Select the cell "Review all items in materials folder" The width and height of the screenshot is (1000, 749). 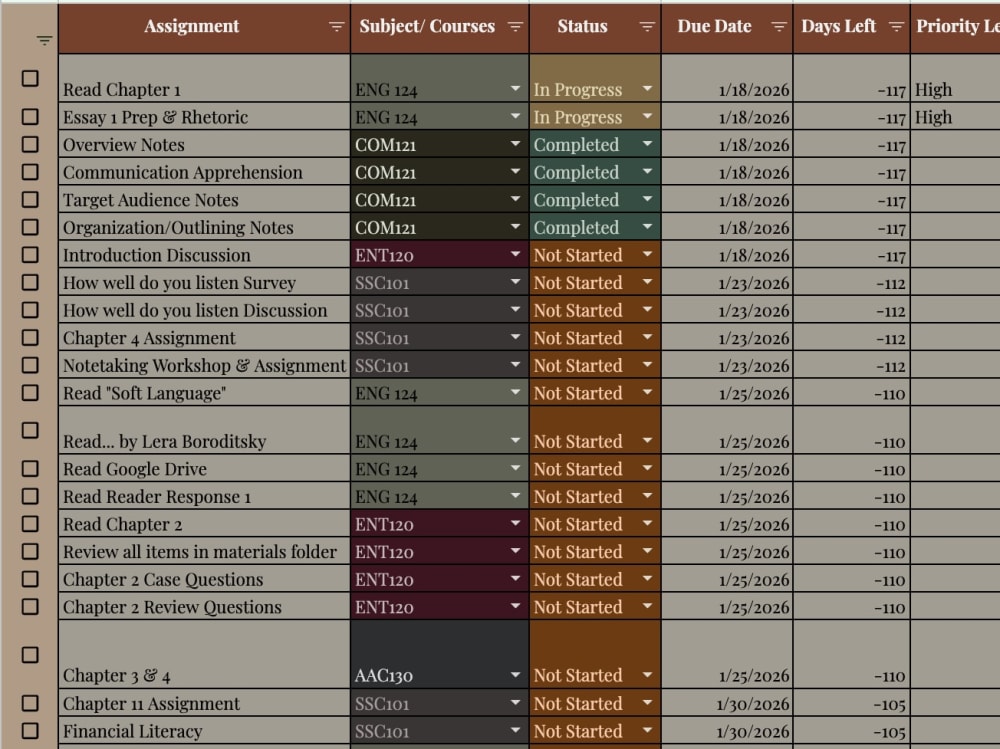point(204,551)
